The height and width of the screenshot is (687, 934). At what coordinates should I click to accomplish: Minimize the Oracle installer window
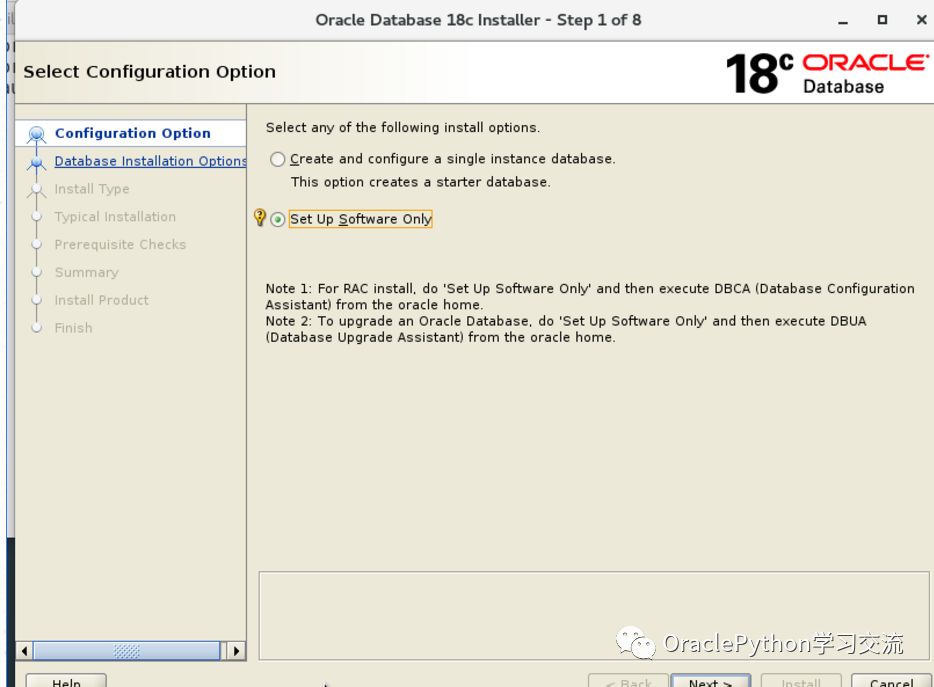click(842, 21)
